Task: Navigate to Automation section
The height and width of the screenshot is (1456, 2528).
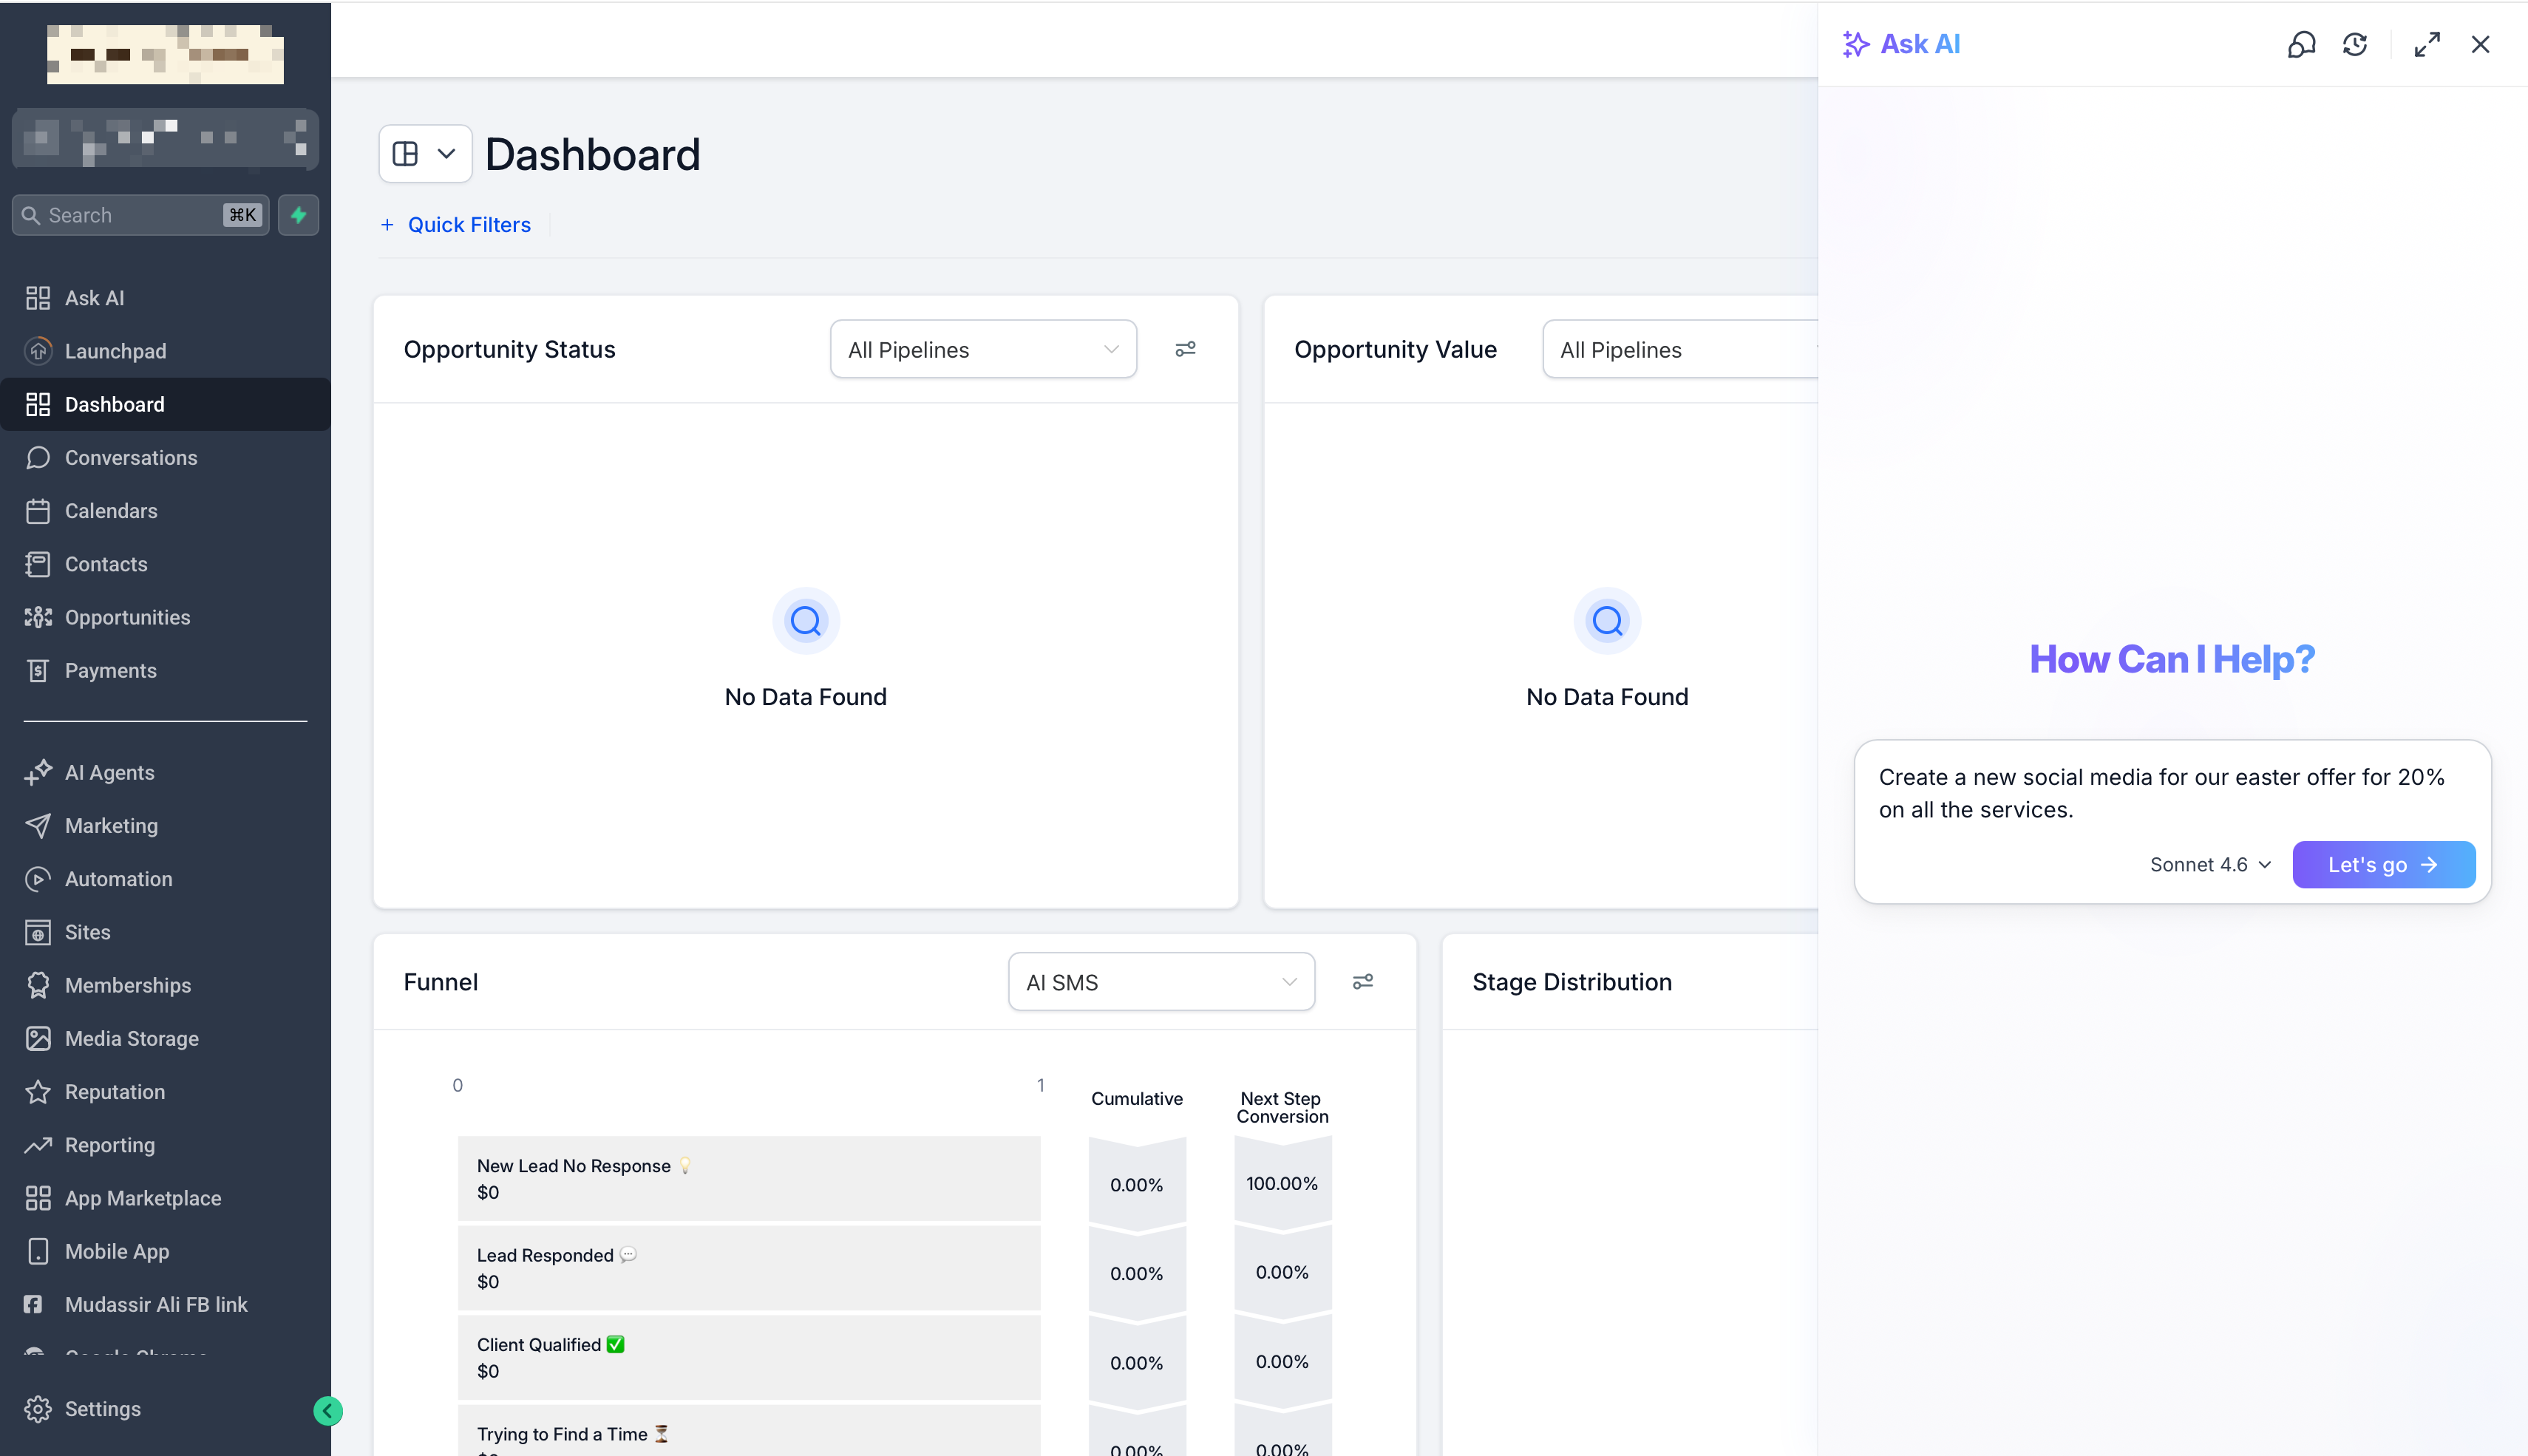Action: (x=118, y=879)
